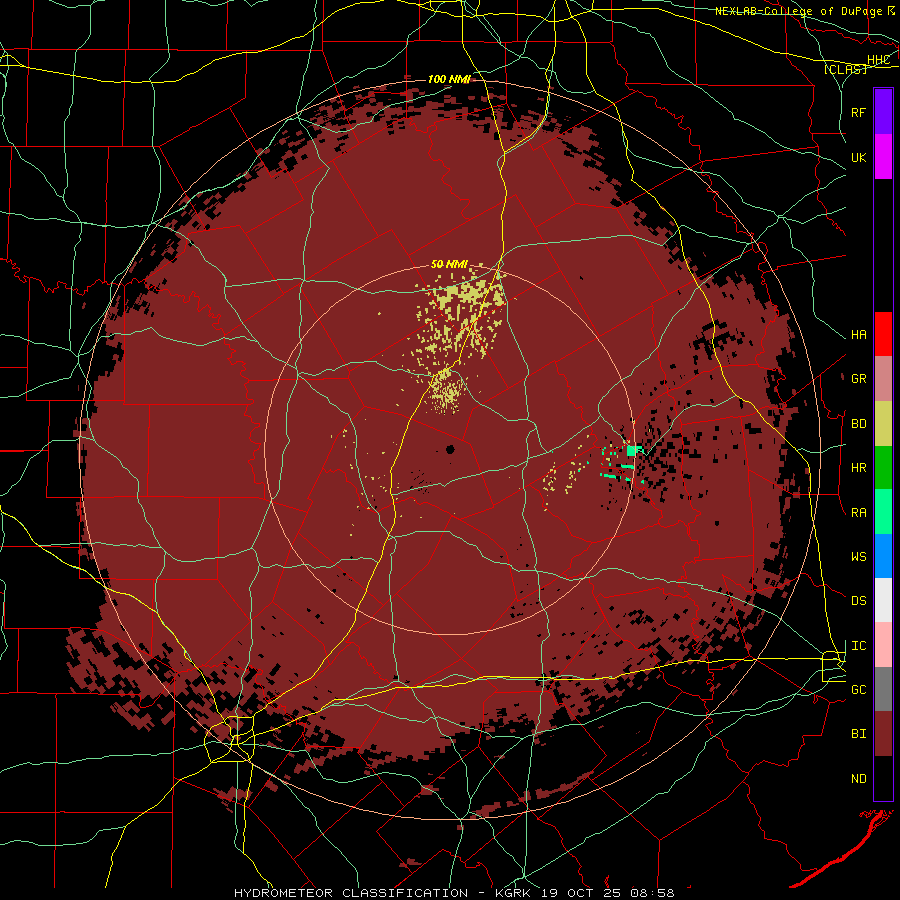Click the black radar site dot at center
900x900 pixels.
click(450, 449)
